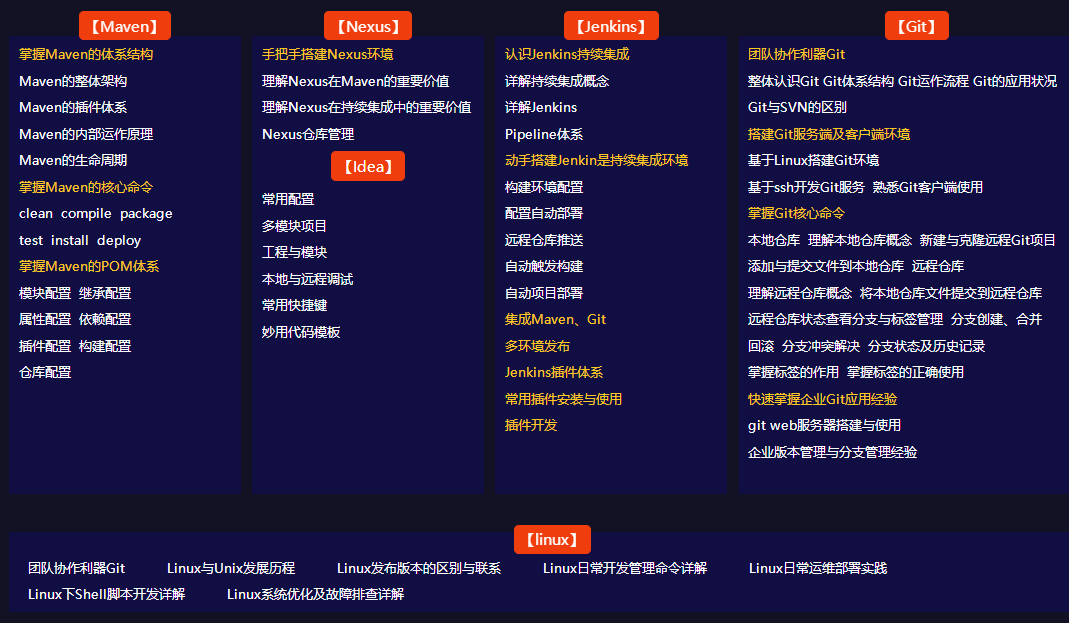Select the 【Idea】 section header
The height and width of the screenshot is (623, 1069).
coord(367,166)
